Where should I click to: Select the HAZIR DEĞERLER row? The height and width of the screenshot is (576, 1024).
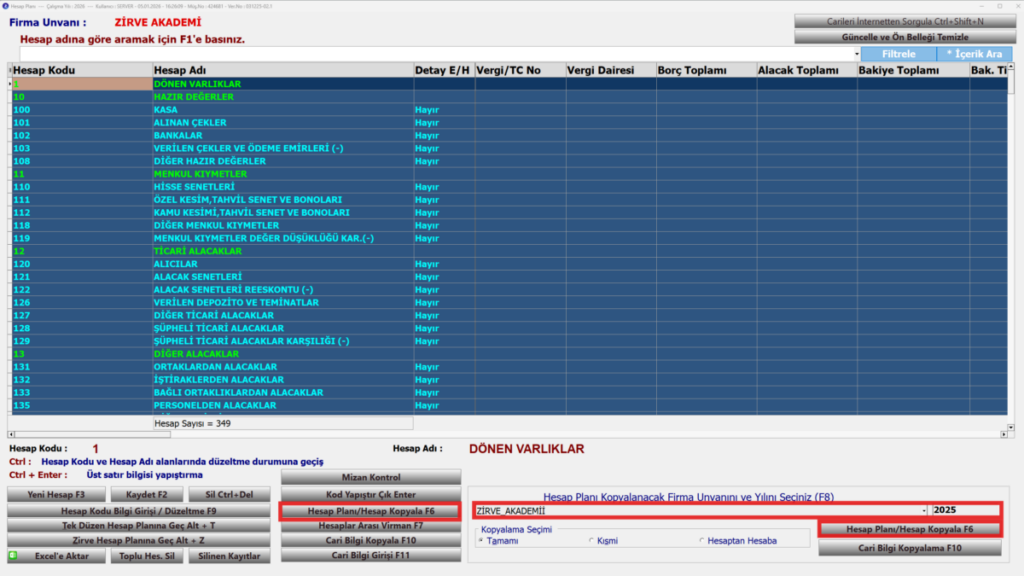[x=509, y=97]
